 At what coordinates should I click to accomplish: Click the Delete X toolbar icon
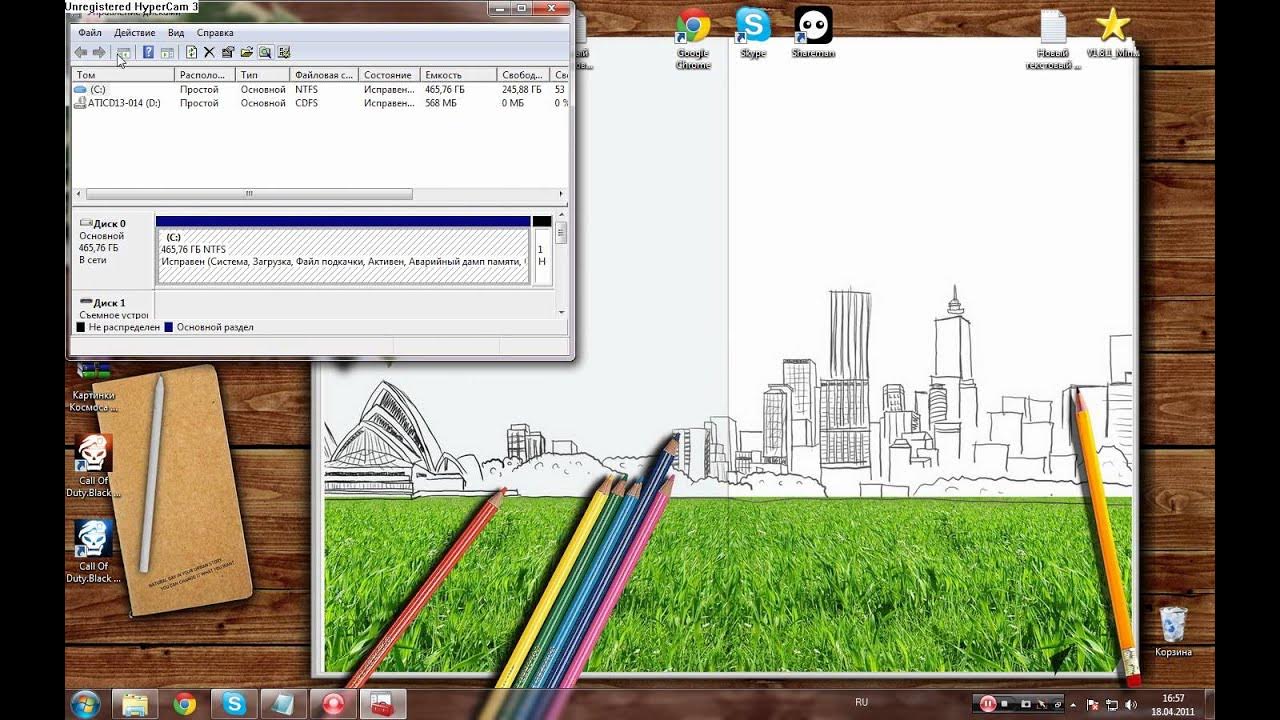pos(209,52)
